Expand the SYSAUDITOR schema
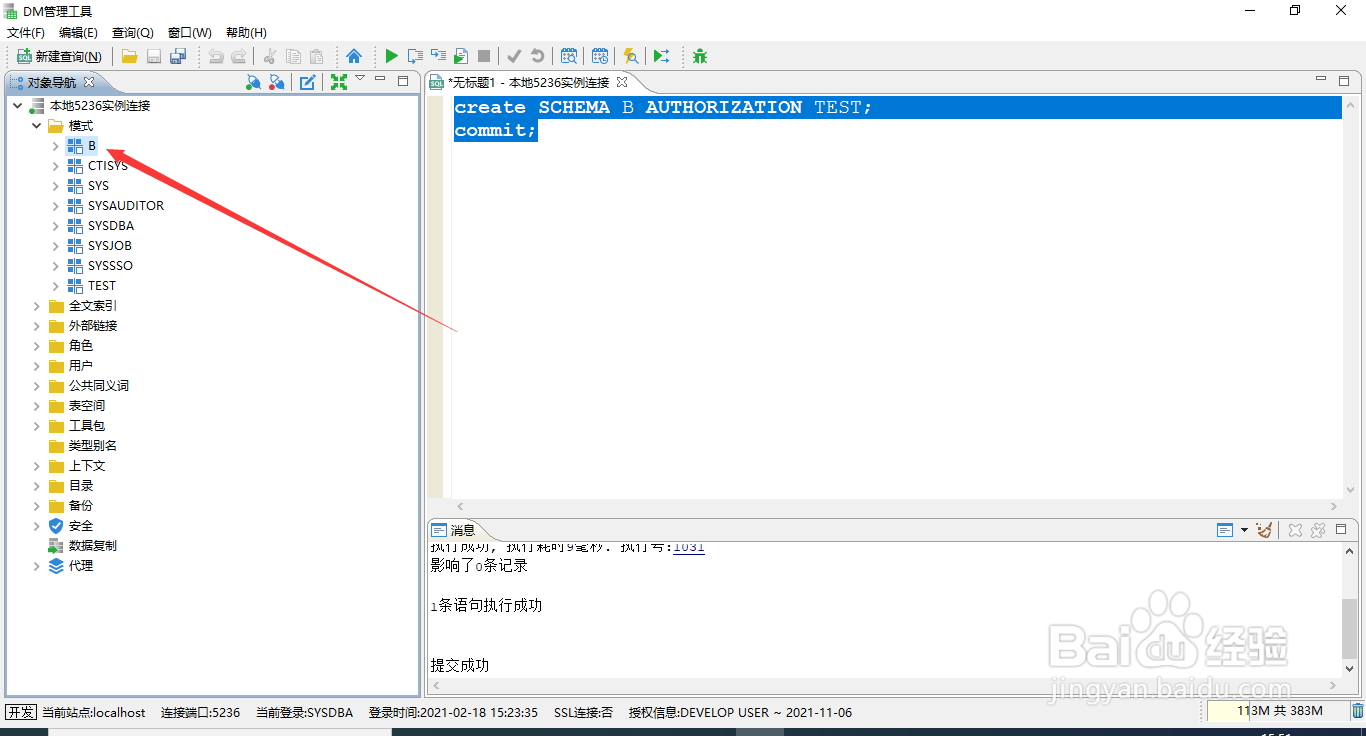This screenshot has width=1366, height=736. point(56,205)
